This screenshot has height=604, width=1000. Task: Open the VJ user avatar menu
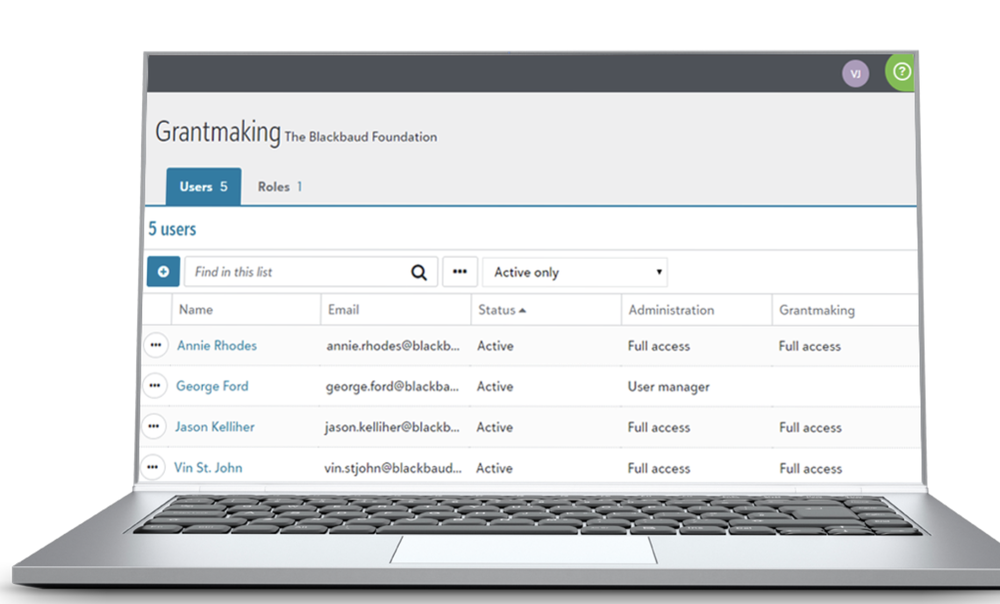coord(855,73)
